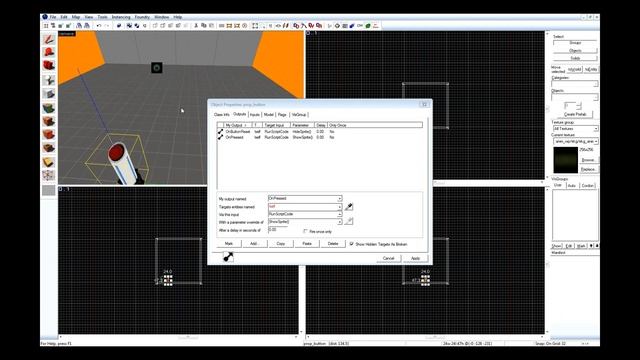
Task: Click the Add... button
Action: [x=255, y=244]
